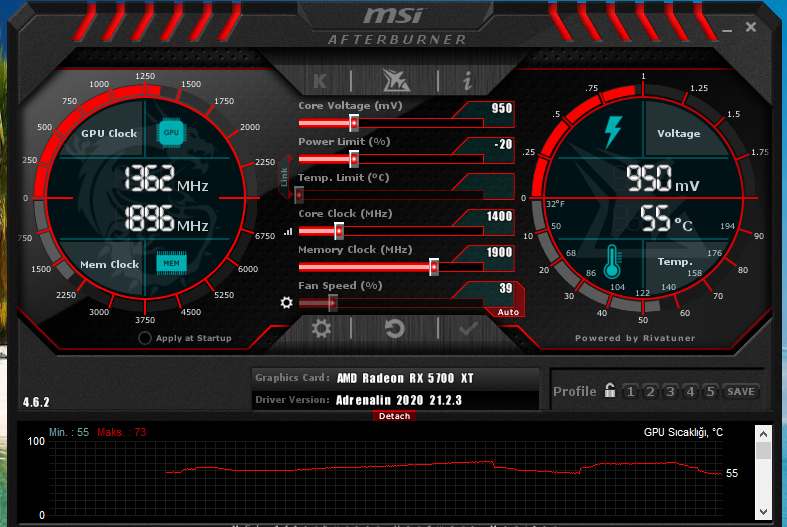
Task: Adjust the Core Voltage slider handle
Action: coord(354,123)
